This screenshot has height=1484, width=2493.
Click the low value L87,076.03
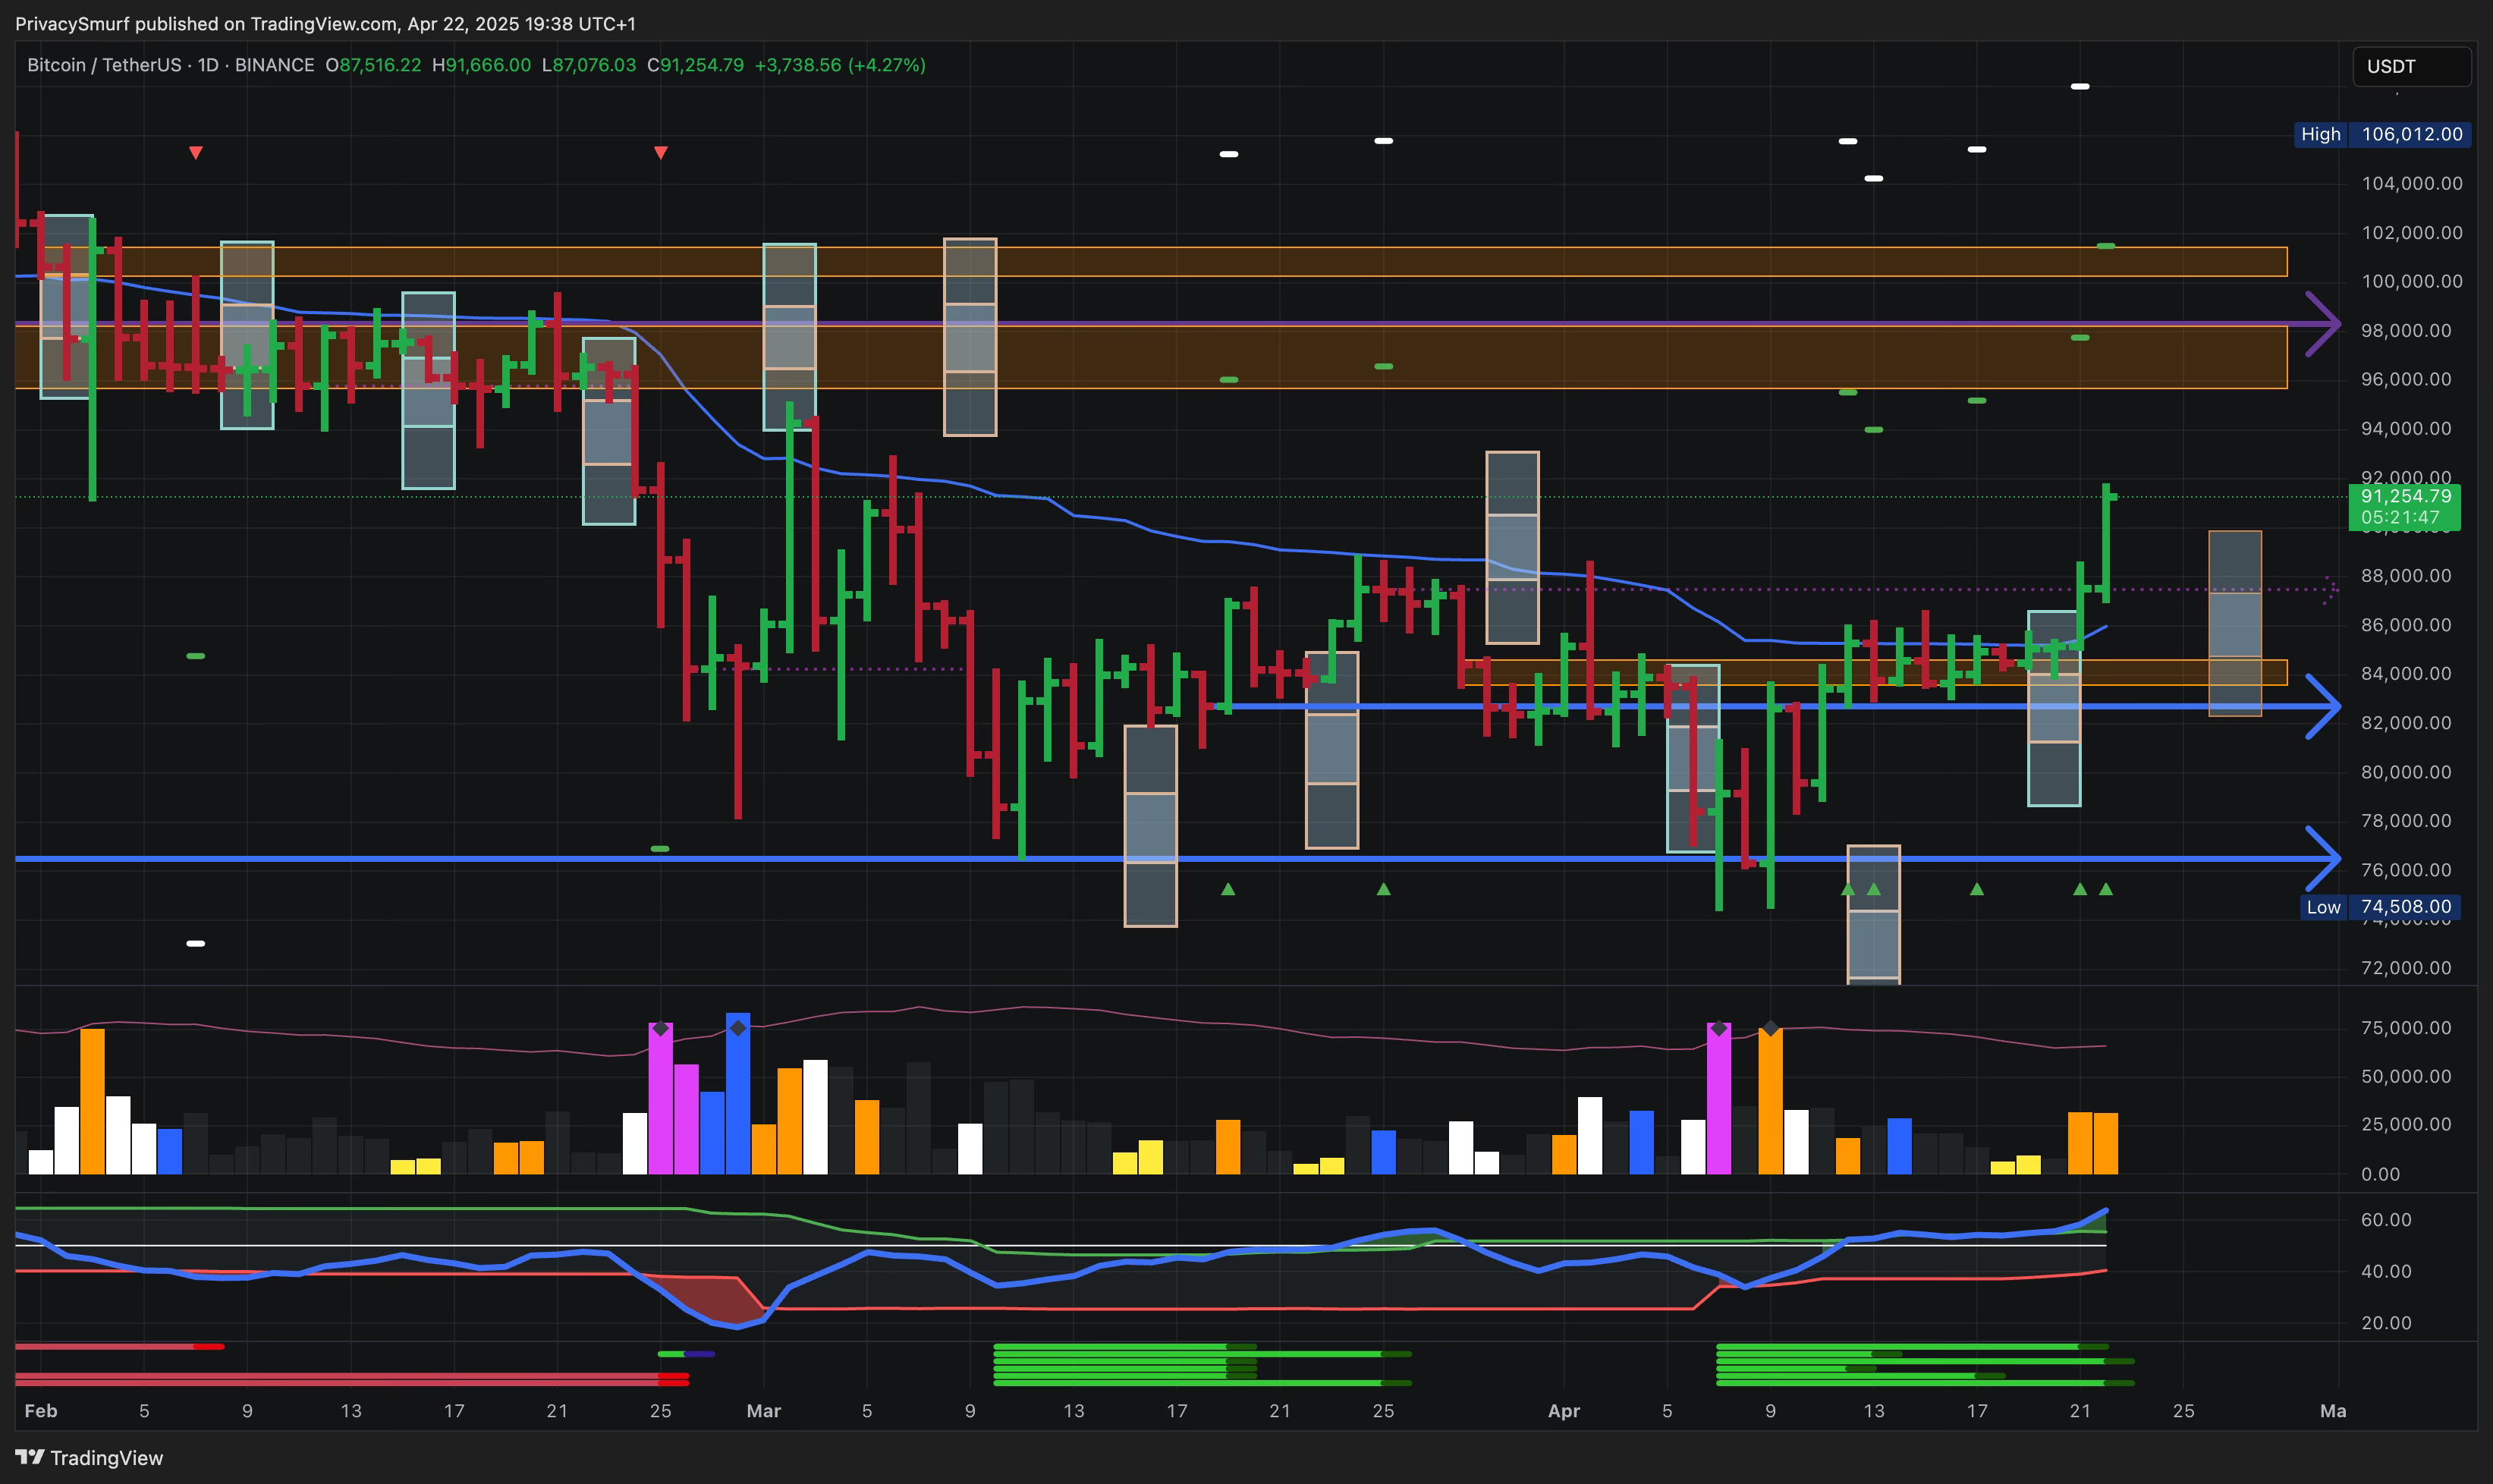pos(588,65)
